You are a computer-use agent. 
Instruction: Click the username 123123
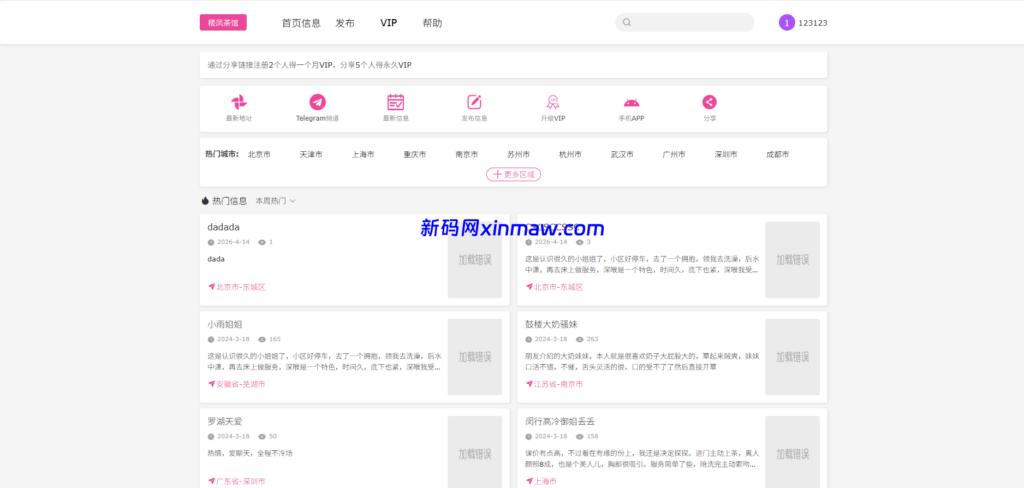point(813,23)
